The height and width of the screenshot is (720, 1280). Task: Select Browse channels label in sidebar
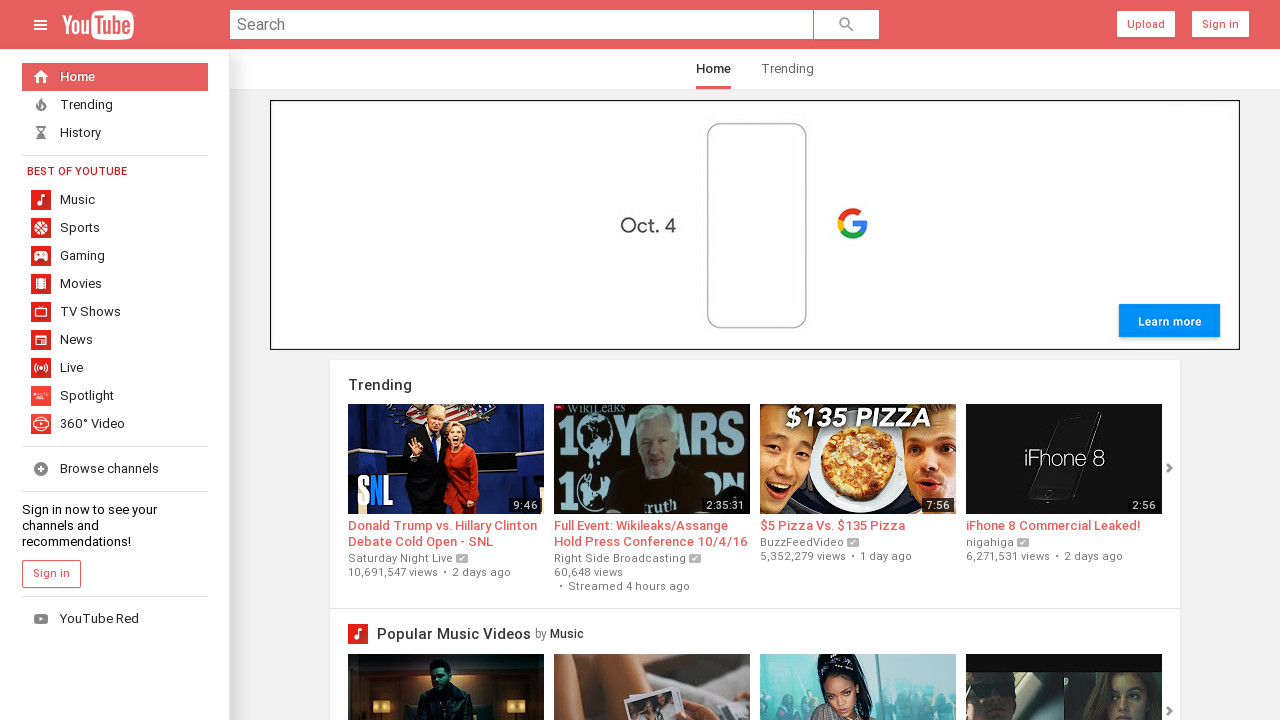point(109,469)
